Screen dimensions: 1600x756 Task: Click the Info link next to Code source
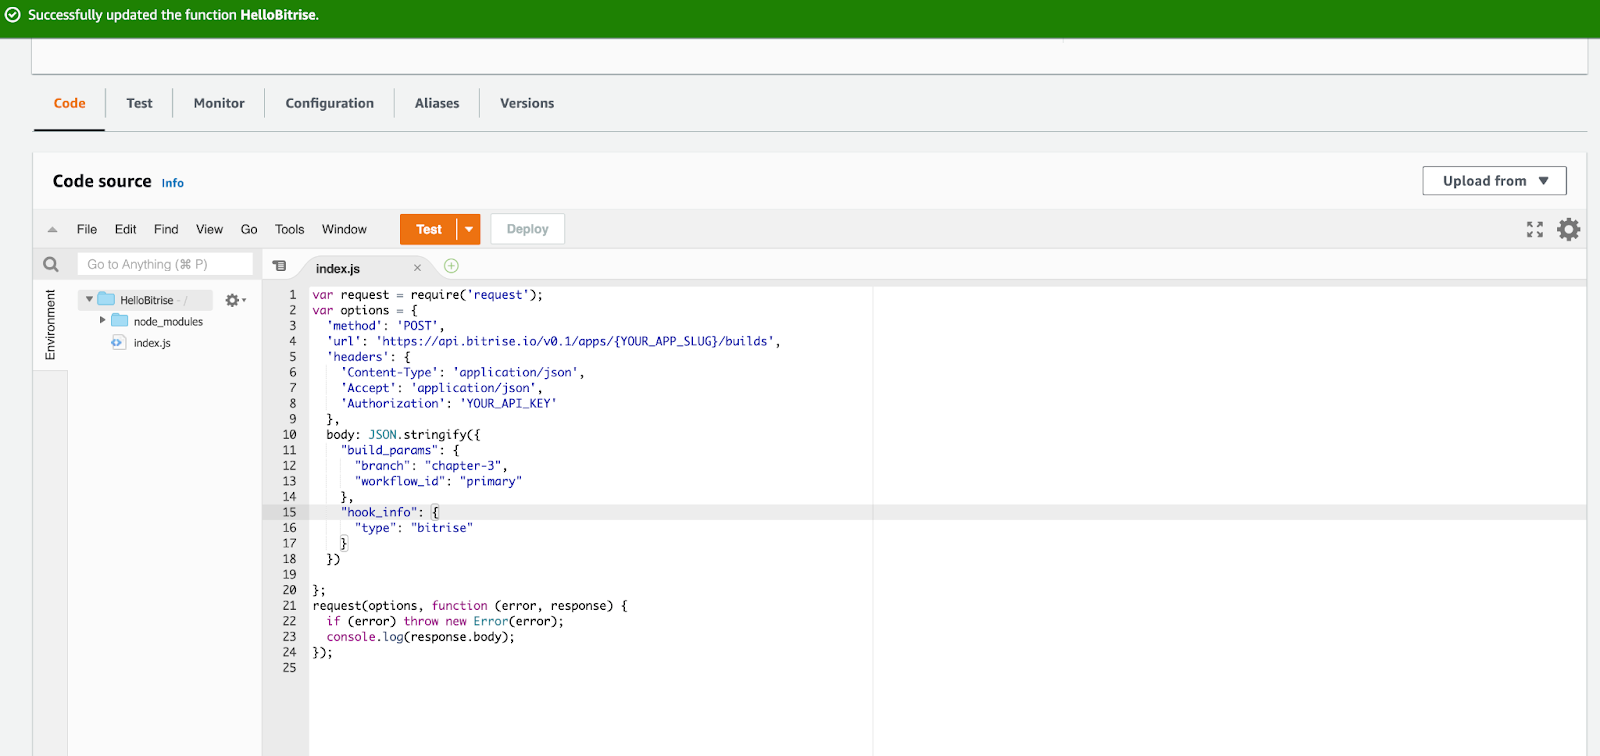[173, 183]
